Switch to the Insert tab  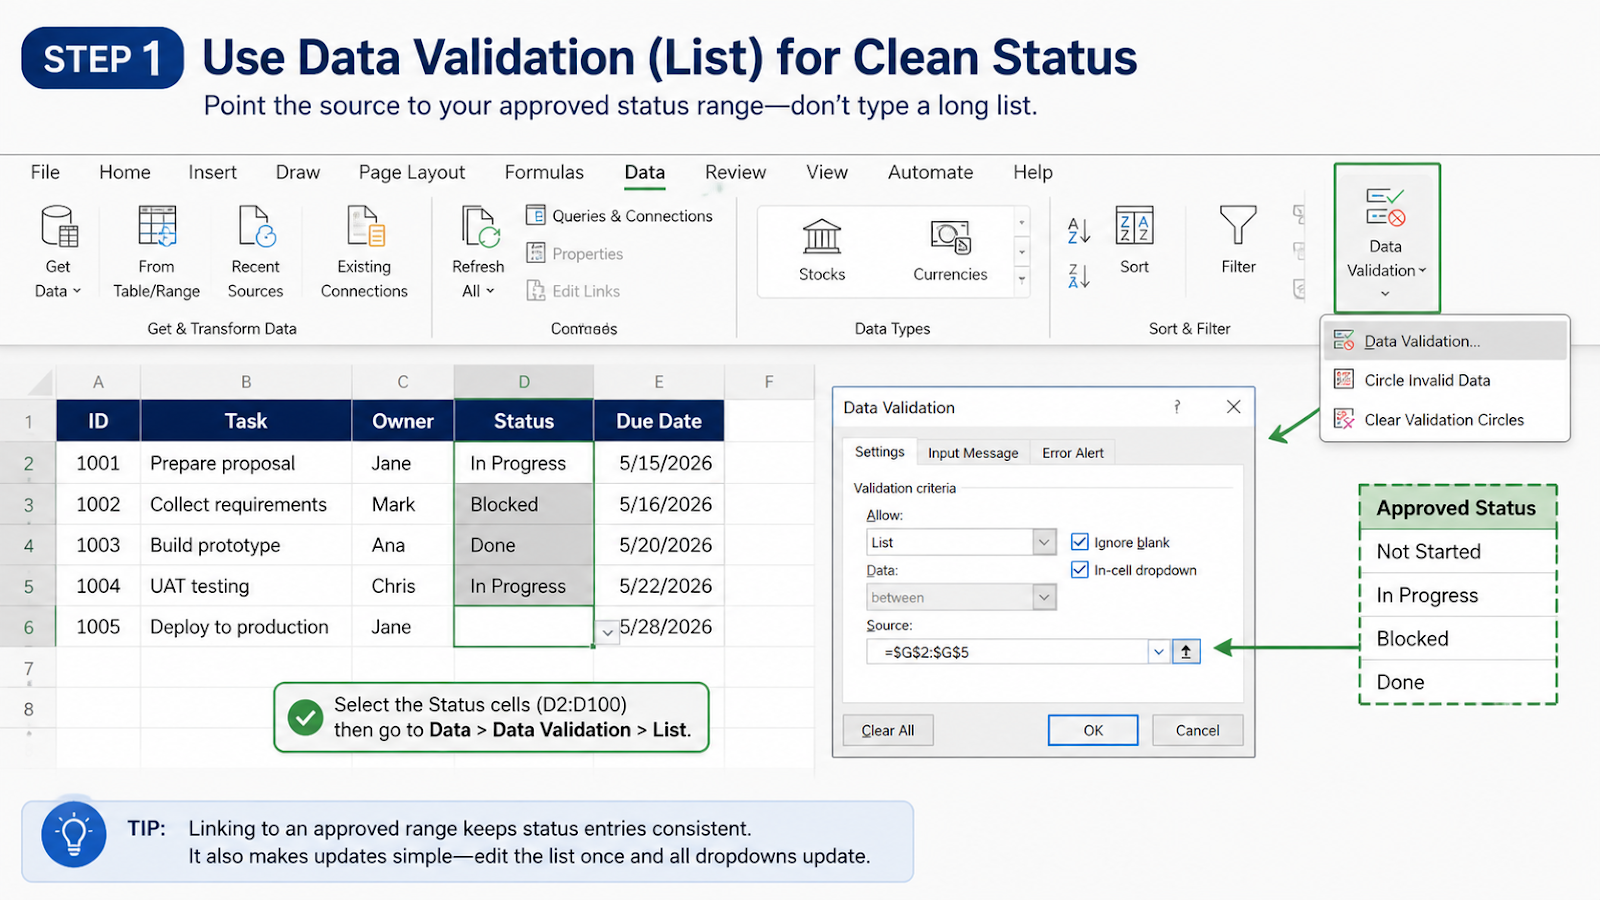(x=213, y=172)
